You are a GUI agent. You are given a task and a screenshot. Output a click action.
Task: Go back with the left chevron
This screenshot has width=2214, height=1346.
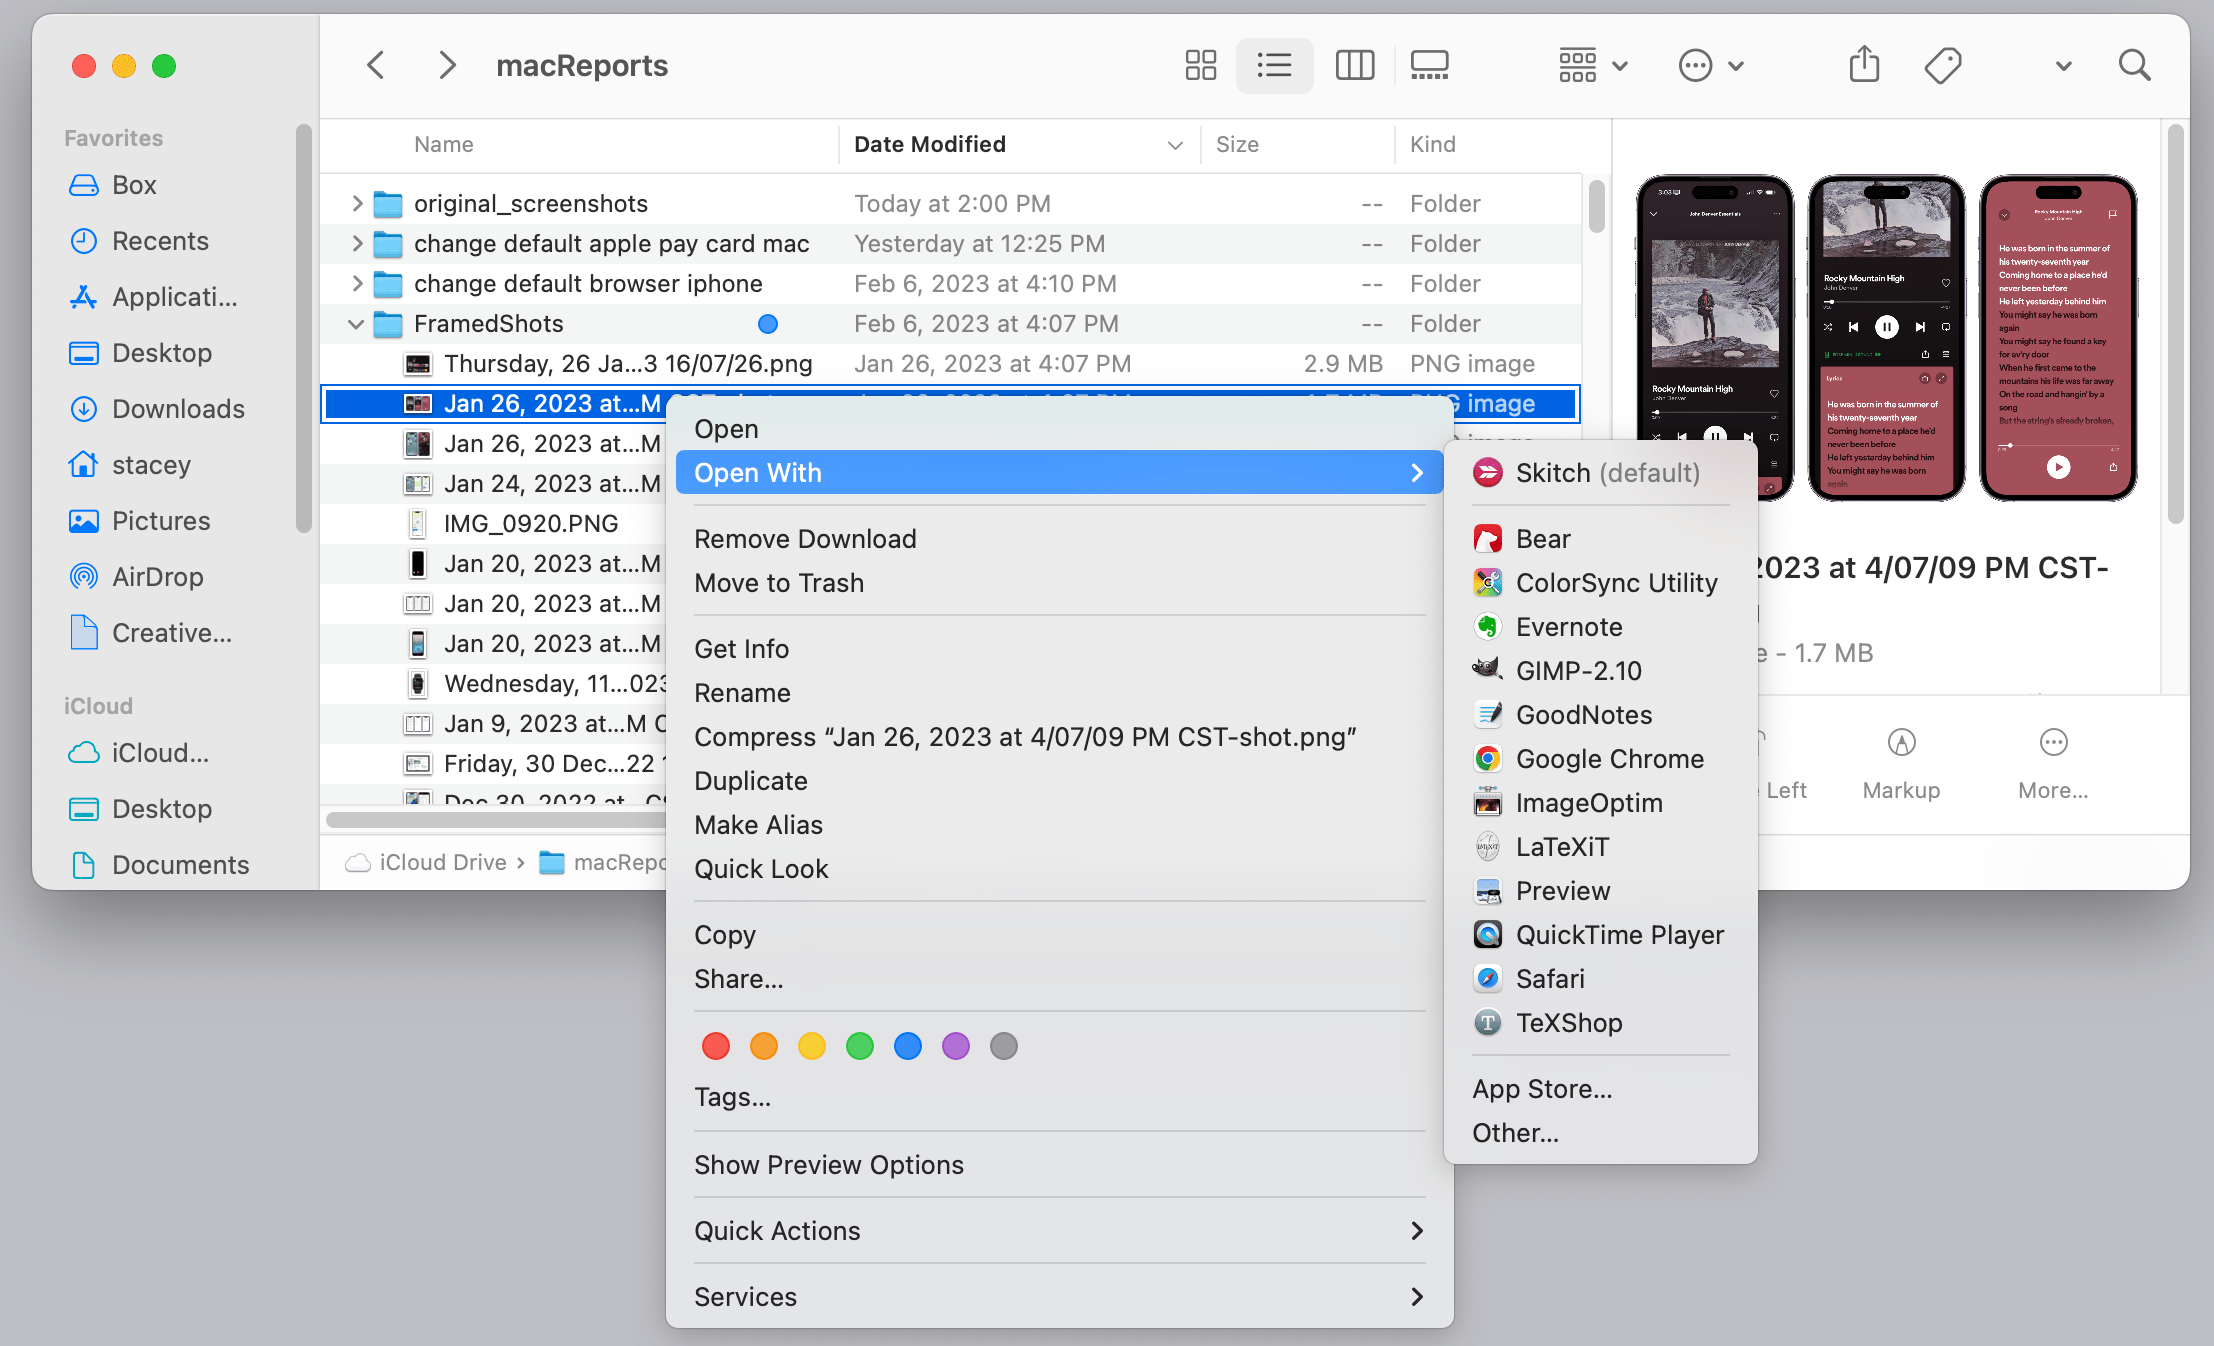[376, 66]
